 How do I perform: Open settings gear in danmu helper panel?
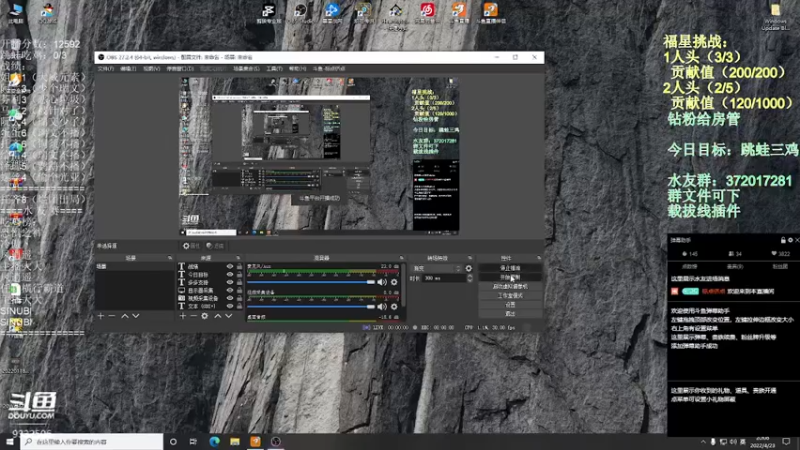[x=790, y=240]
